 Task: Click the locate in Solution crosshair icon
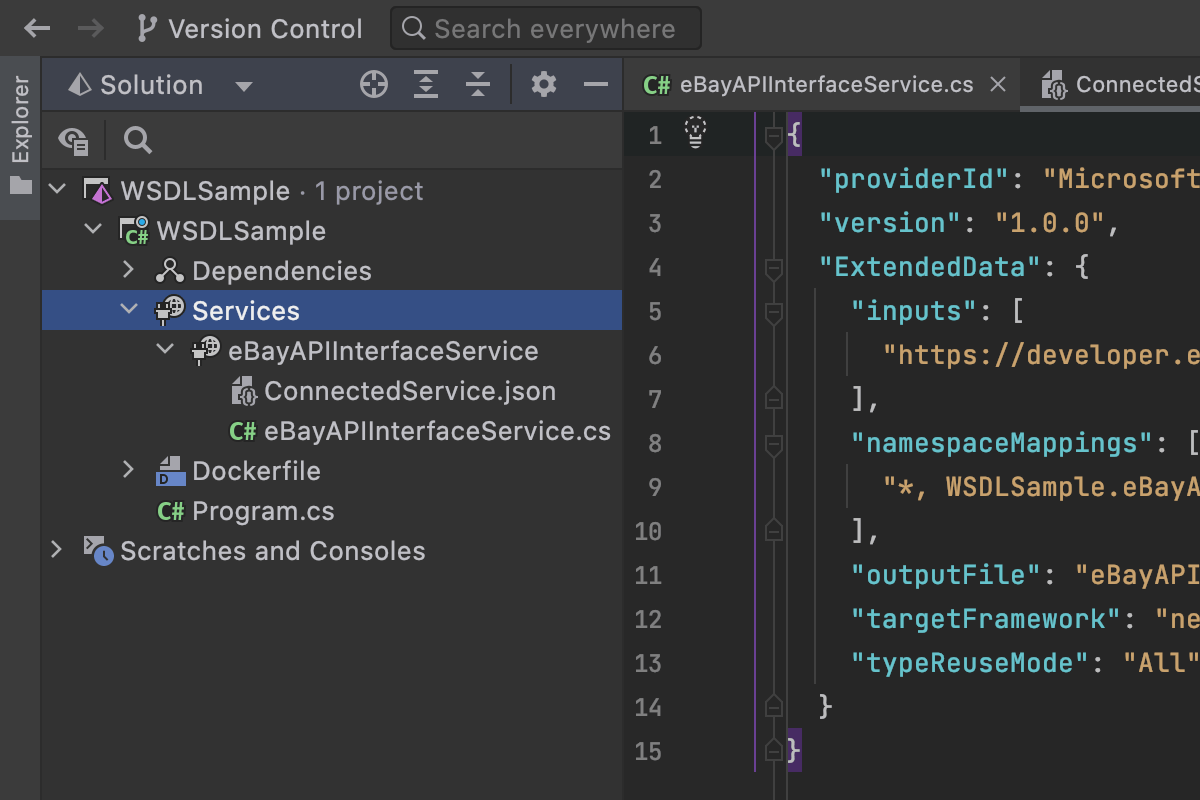click(374, 85)
